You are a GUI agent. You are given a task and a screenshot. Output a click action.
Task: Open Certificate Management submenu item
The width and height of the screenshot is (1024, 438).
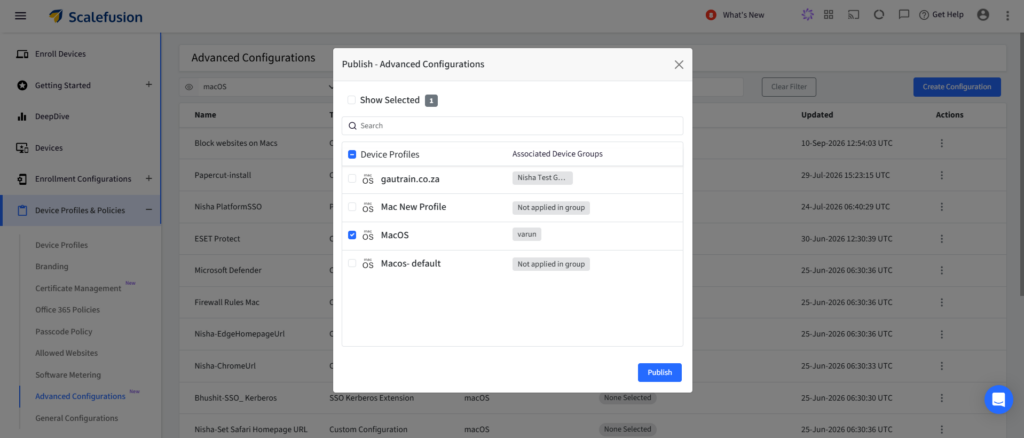[78, 288]
